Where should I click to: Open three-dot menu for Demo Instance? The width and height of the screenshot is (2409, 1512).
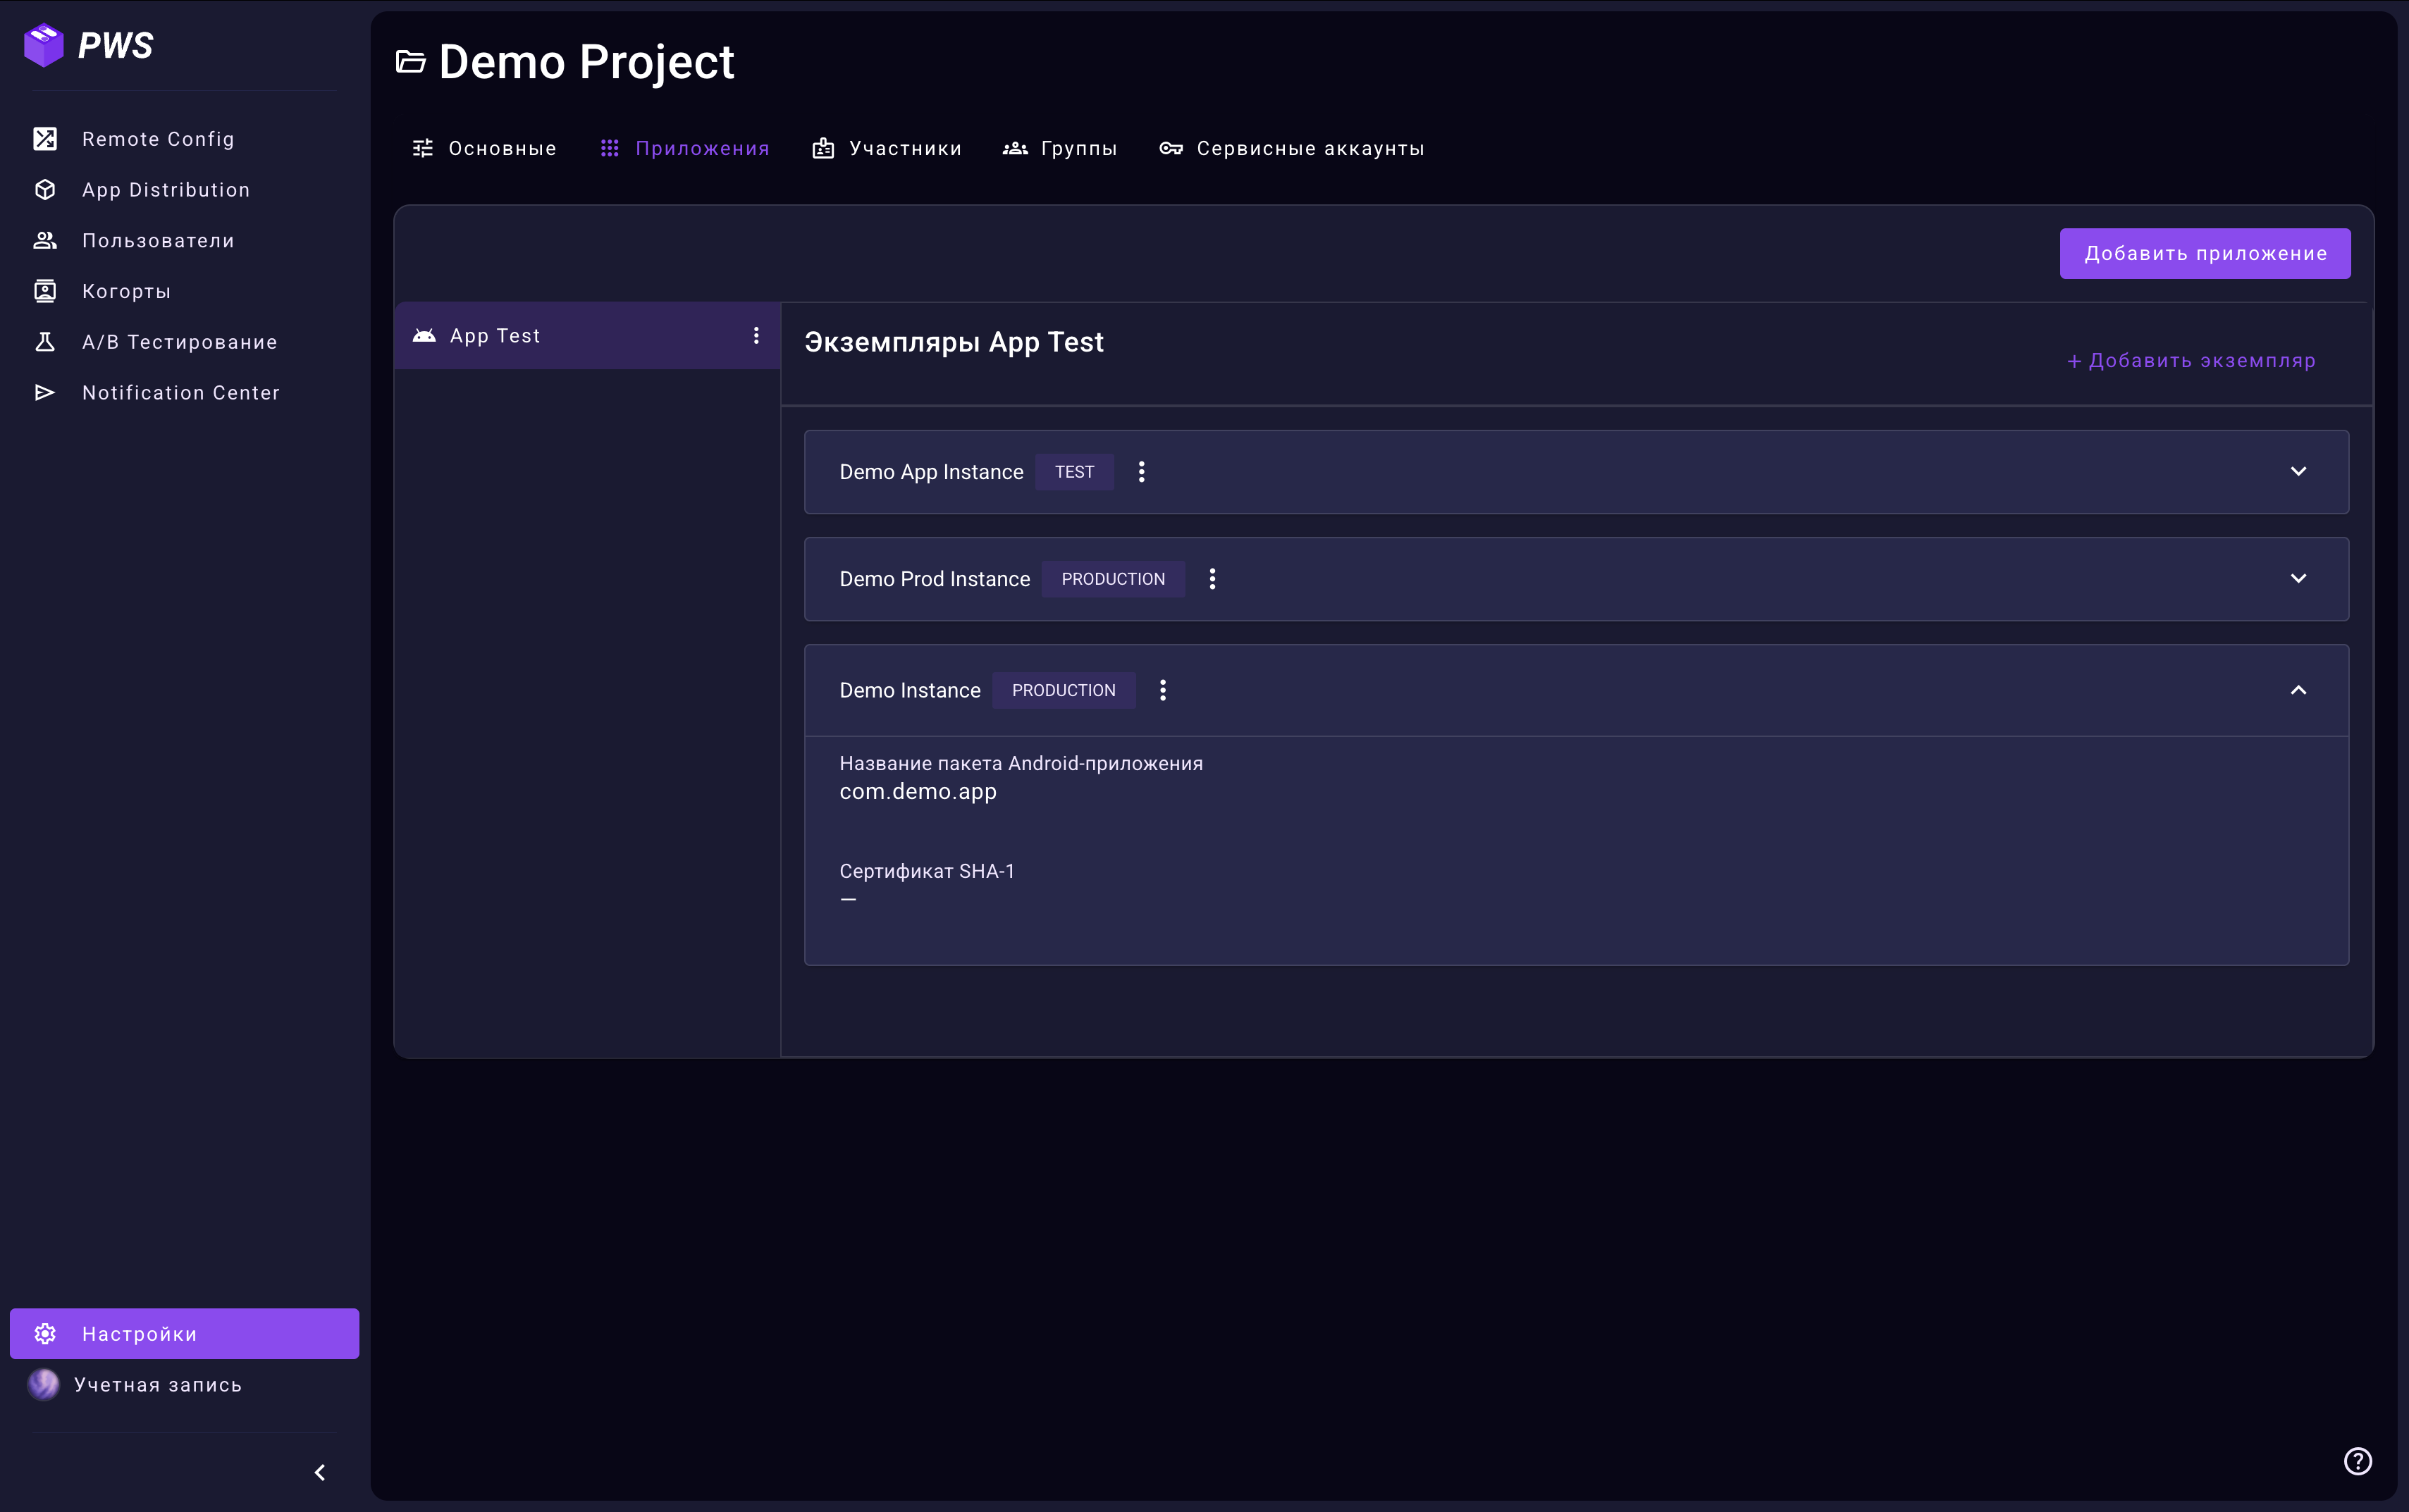1162,690
